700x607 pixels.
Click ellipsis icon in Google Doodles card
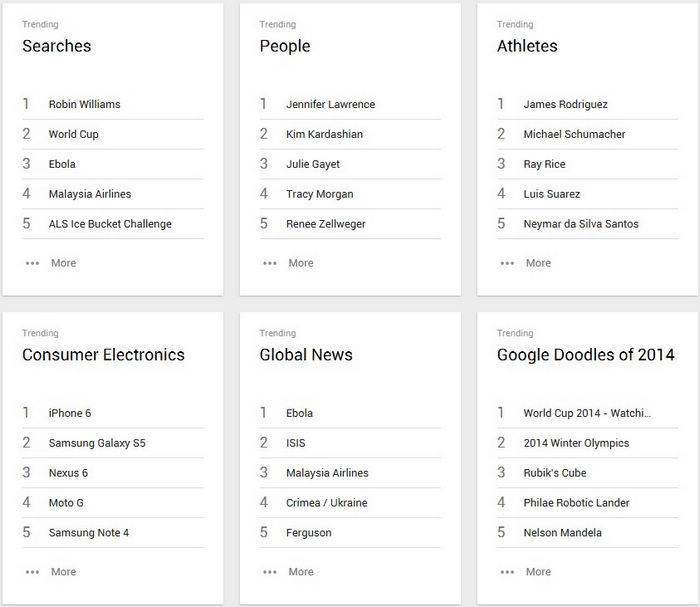tap(508, 572)
